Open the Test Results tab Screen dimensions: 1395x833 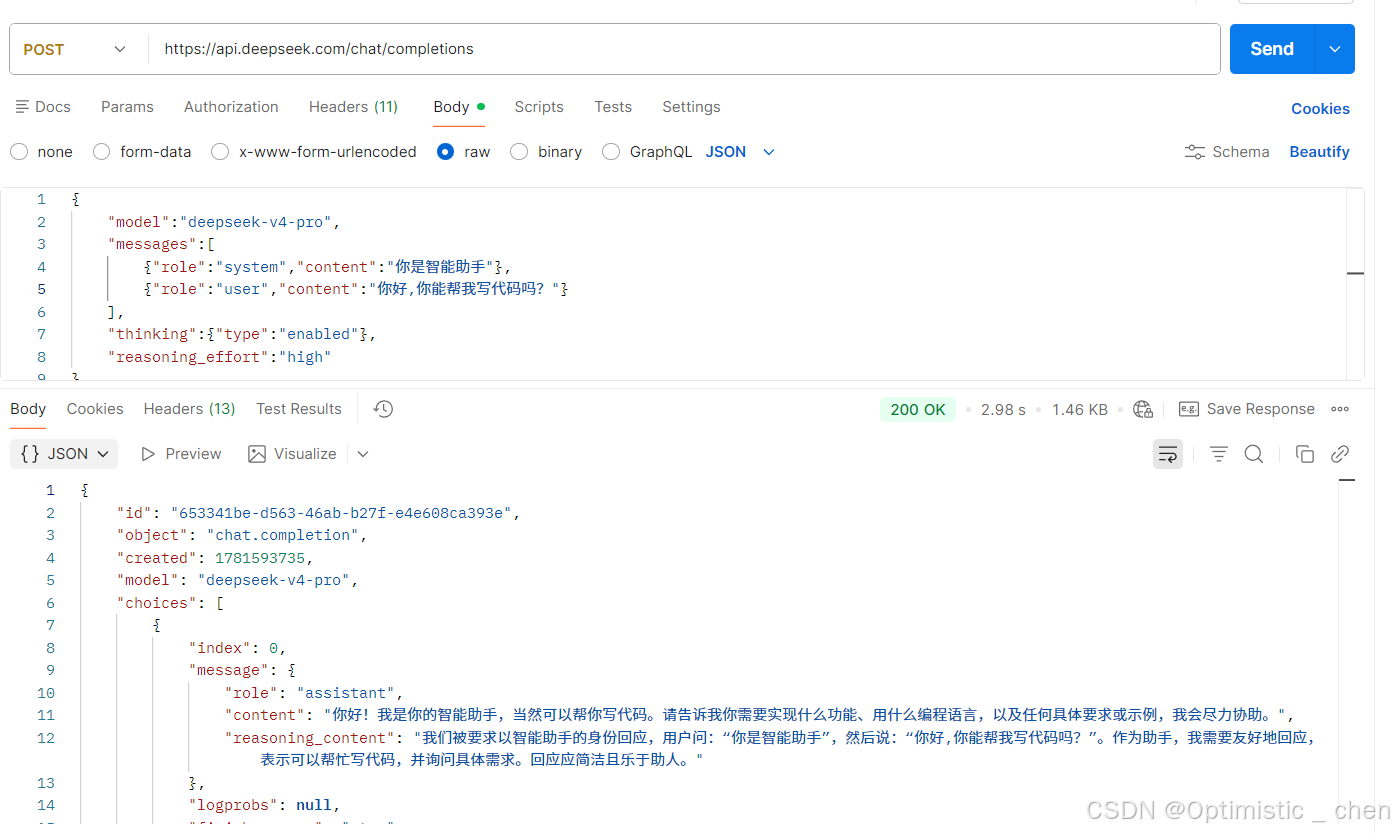coord(299,409)
